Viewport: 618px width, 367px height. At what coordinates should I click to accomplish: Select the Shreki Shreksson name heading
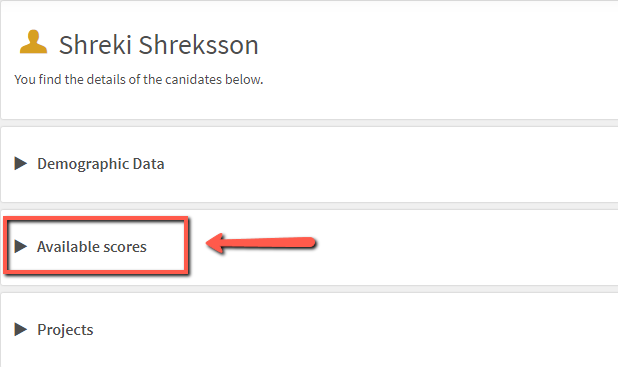pos(158,45)
